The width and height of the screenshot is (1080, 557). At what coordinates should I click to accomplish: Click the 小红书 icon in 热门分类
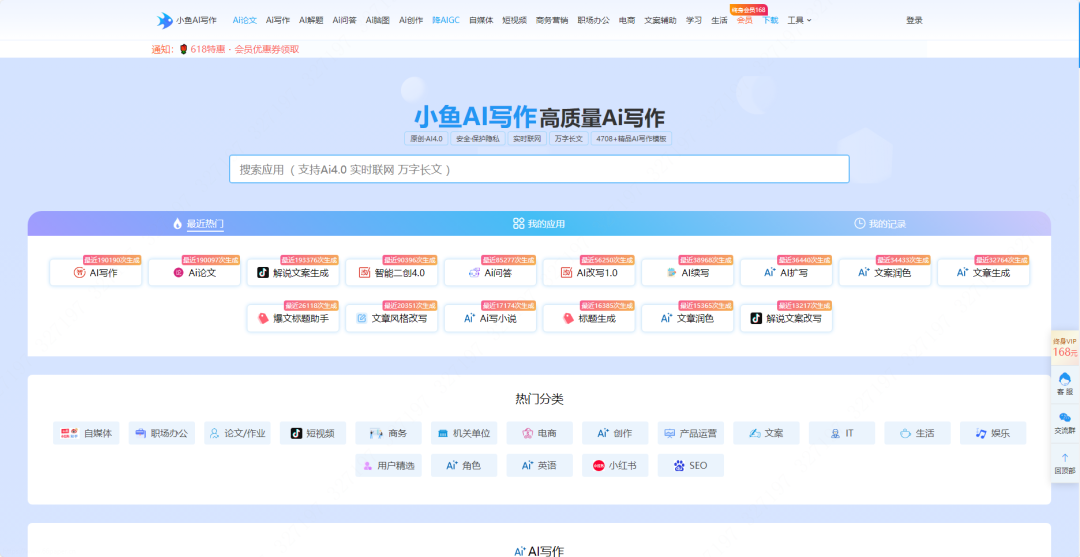[599, 465]
